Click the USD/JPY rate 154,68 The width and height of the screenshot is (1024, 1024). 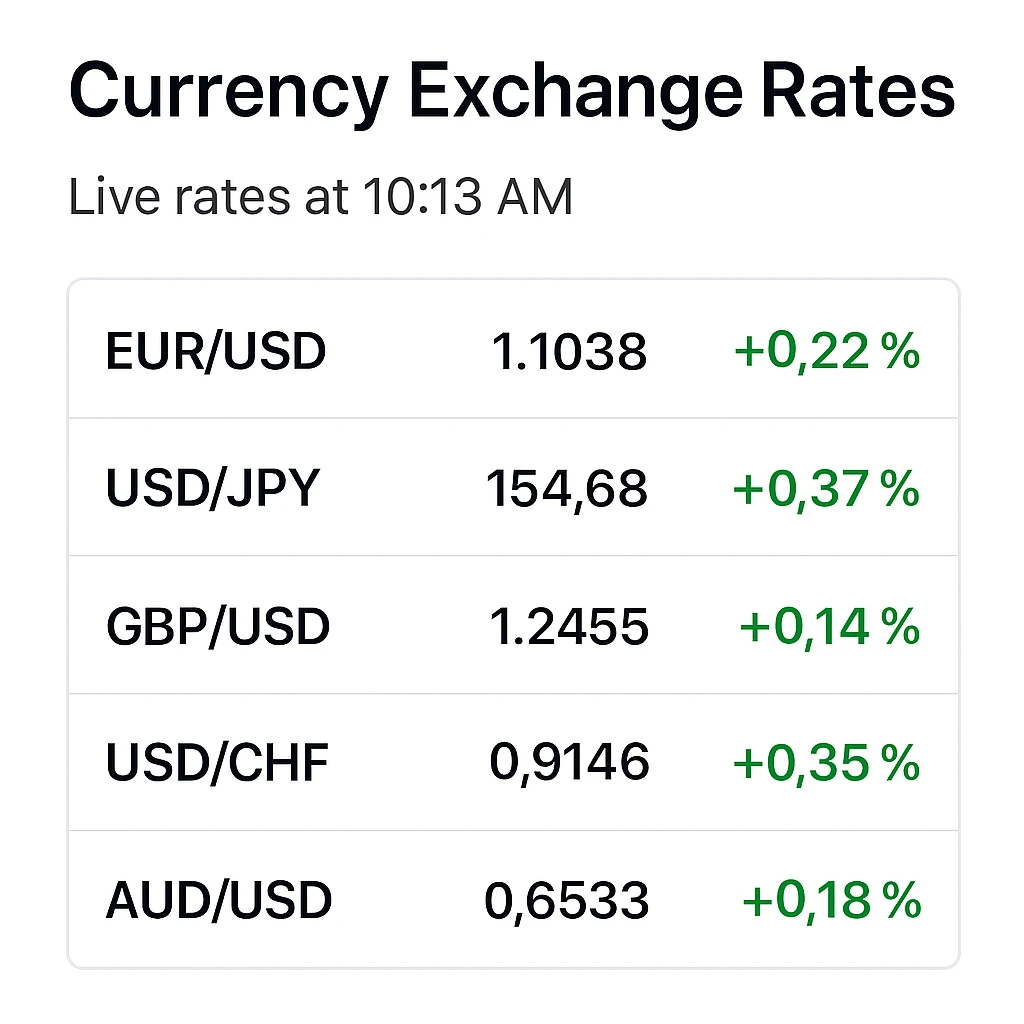pyautogui.click(x=567, y=489)
